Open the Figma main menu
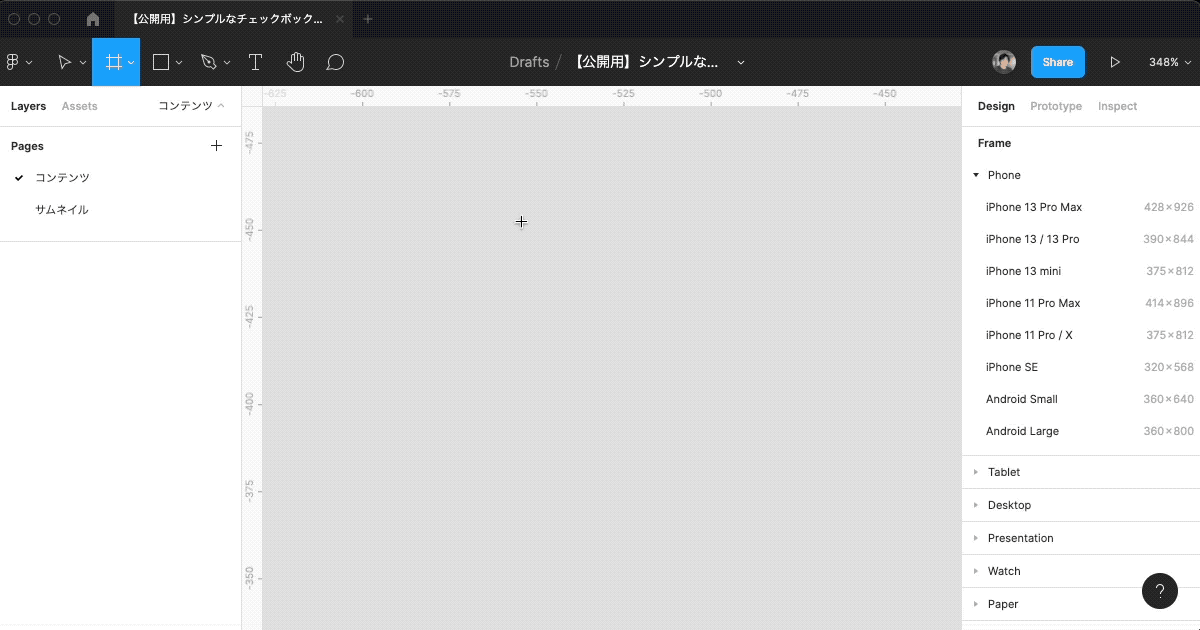The height and width of the screenshot is (630, 1200). 14,61
